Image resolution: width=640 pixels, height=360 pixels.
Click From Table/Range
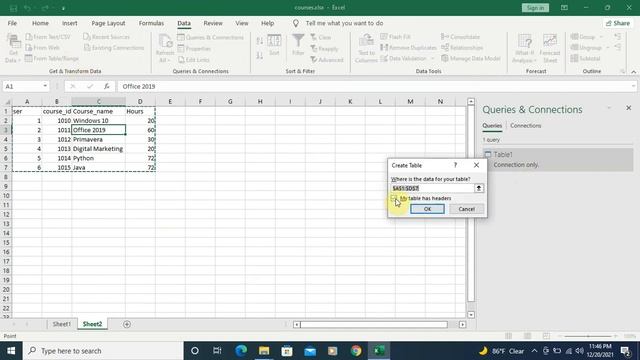tap(51, 58)
